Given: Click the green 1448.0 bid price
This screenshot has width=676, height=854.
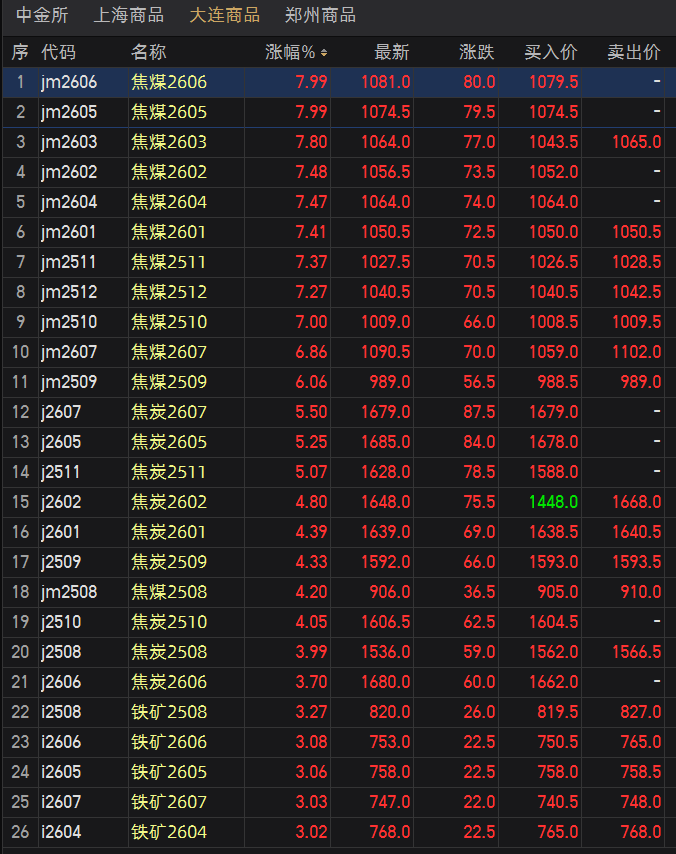Looking at the screenshot, I should [554, 502].
